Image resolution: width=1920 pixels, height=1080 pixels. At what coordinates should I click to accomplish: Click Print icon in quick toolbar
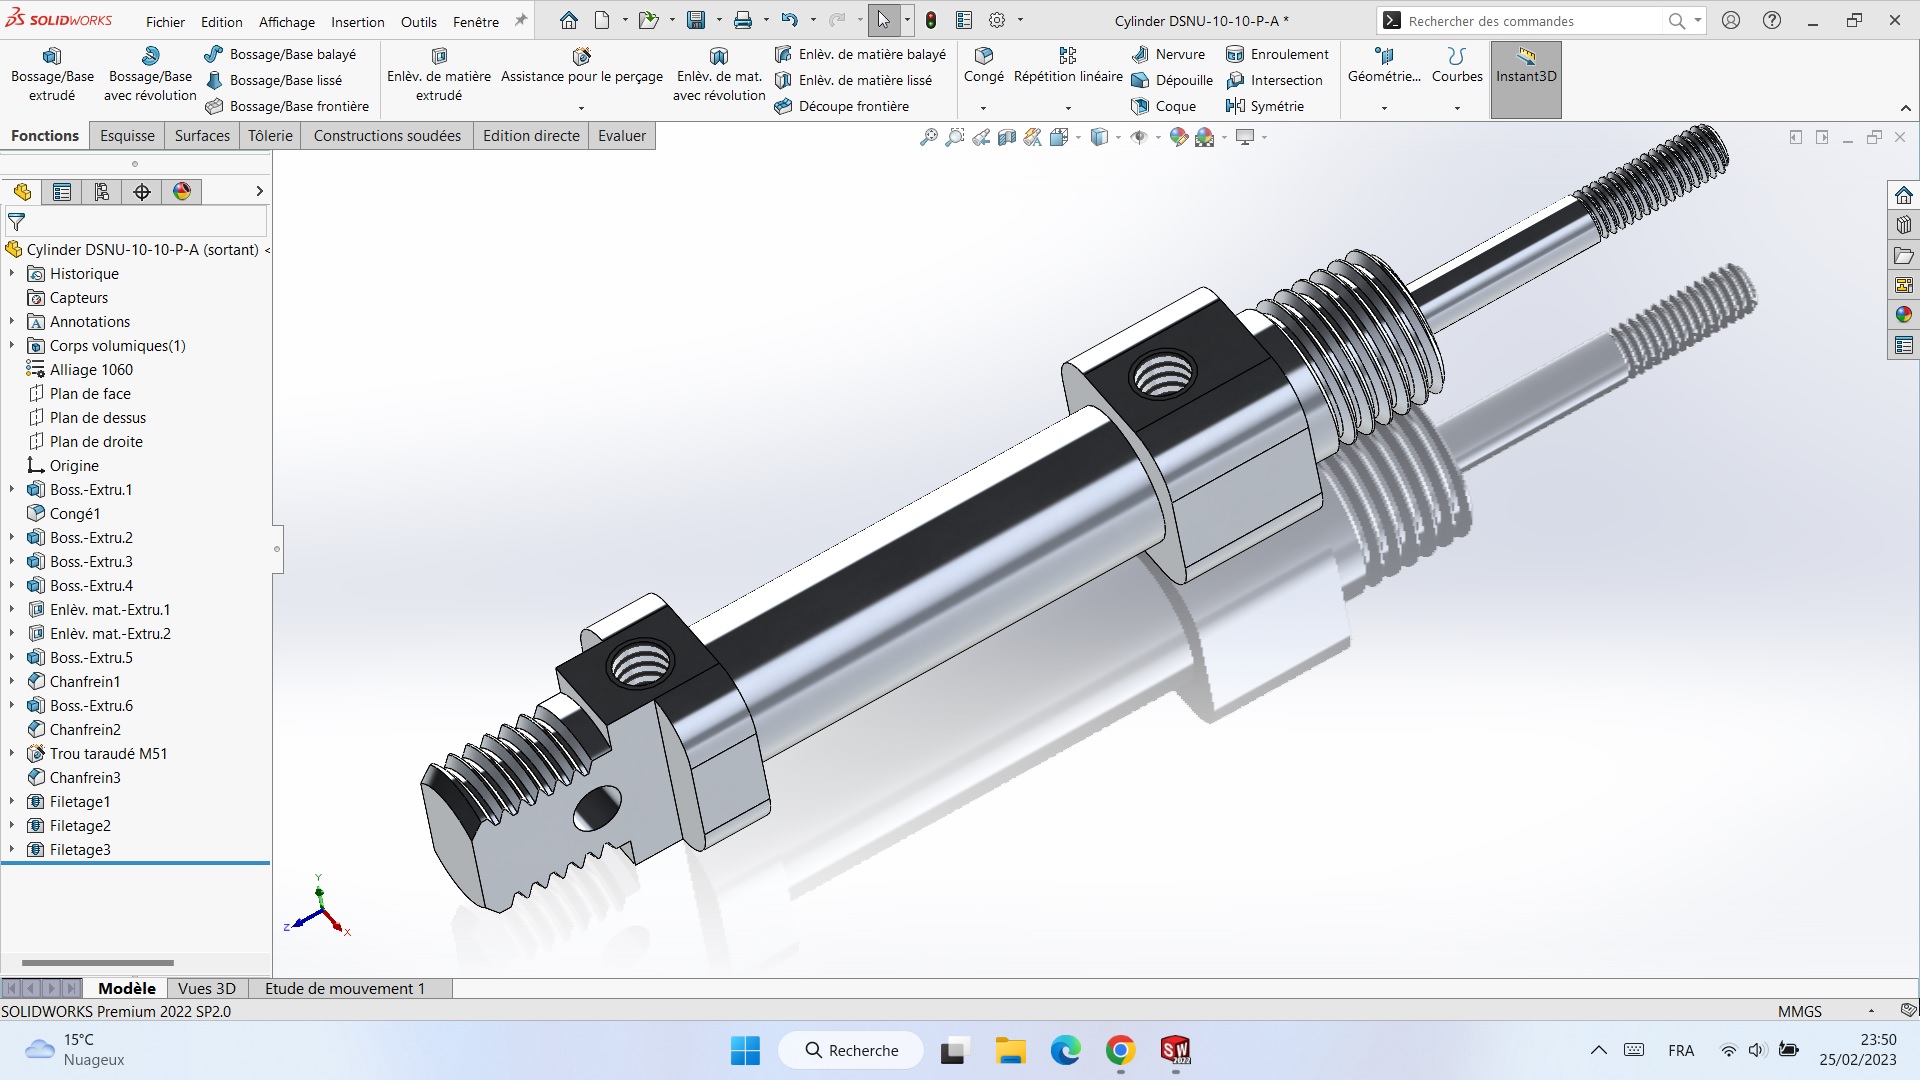743,20
